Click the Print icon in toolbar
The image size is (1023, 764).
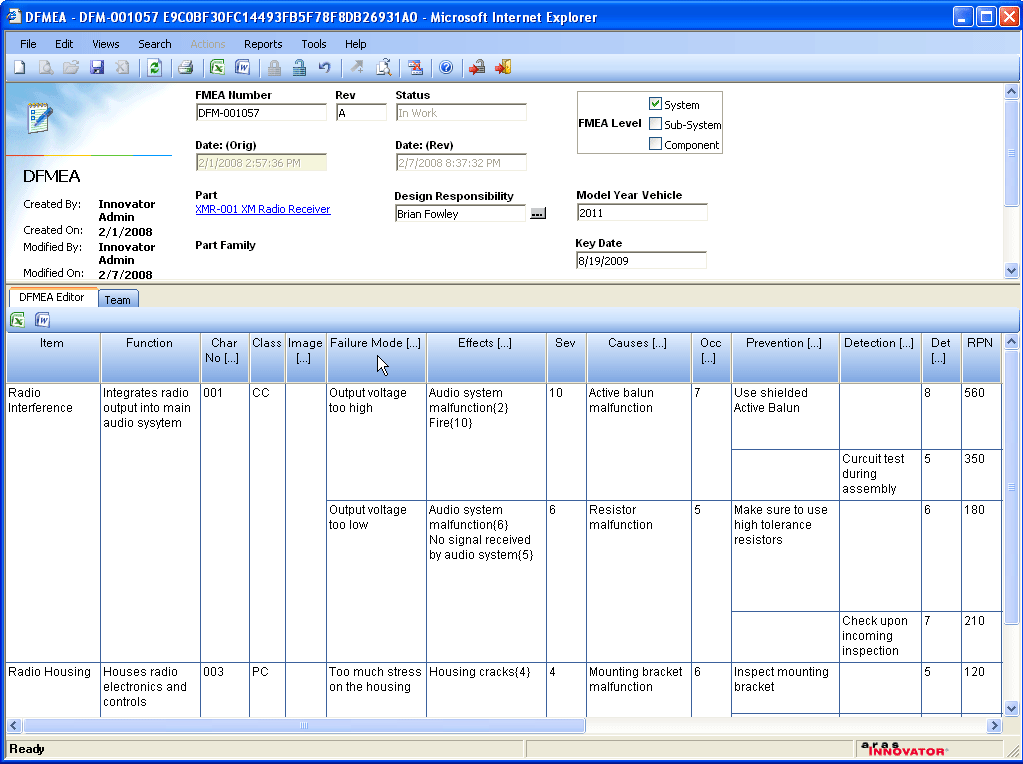pyautogui.click(x=185, y=68)
